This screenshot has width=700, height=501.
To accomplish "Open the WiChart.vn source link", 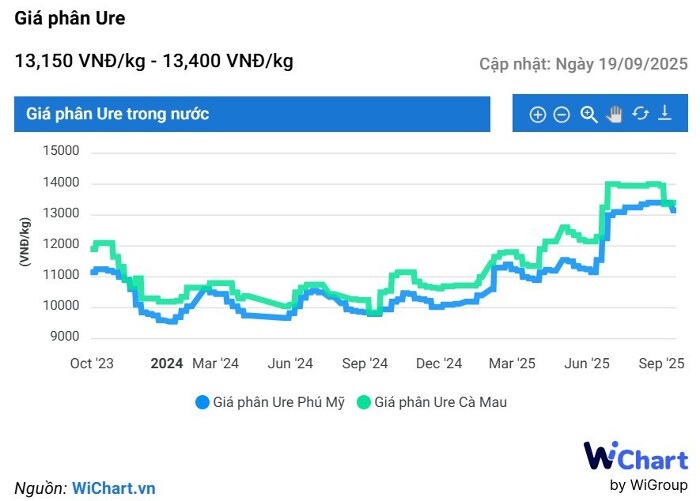I will (x=114, y=488).
